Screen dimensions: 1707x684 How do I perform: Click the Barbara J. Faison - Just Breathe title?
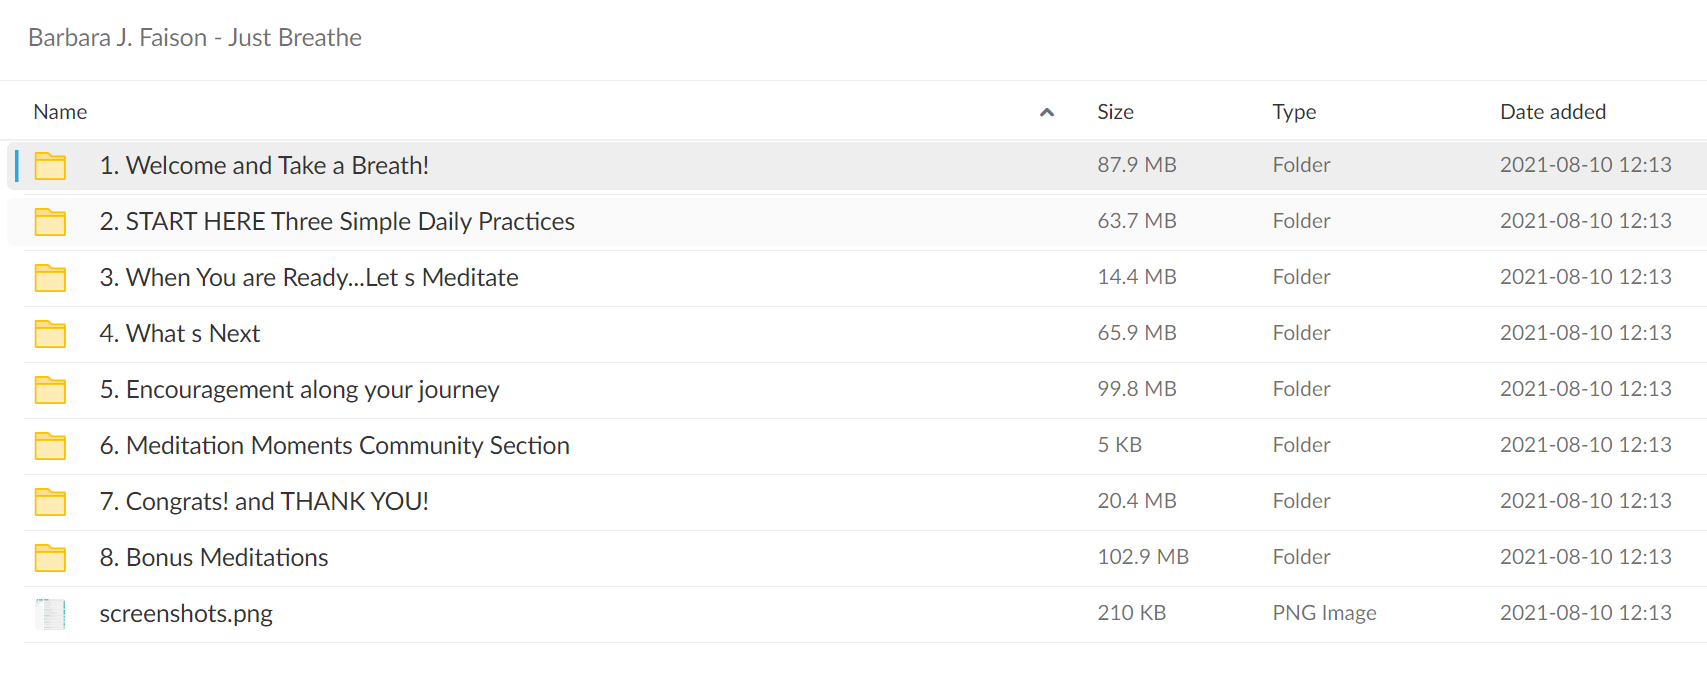click(x=195, y=38)
